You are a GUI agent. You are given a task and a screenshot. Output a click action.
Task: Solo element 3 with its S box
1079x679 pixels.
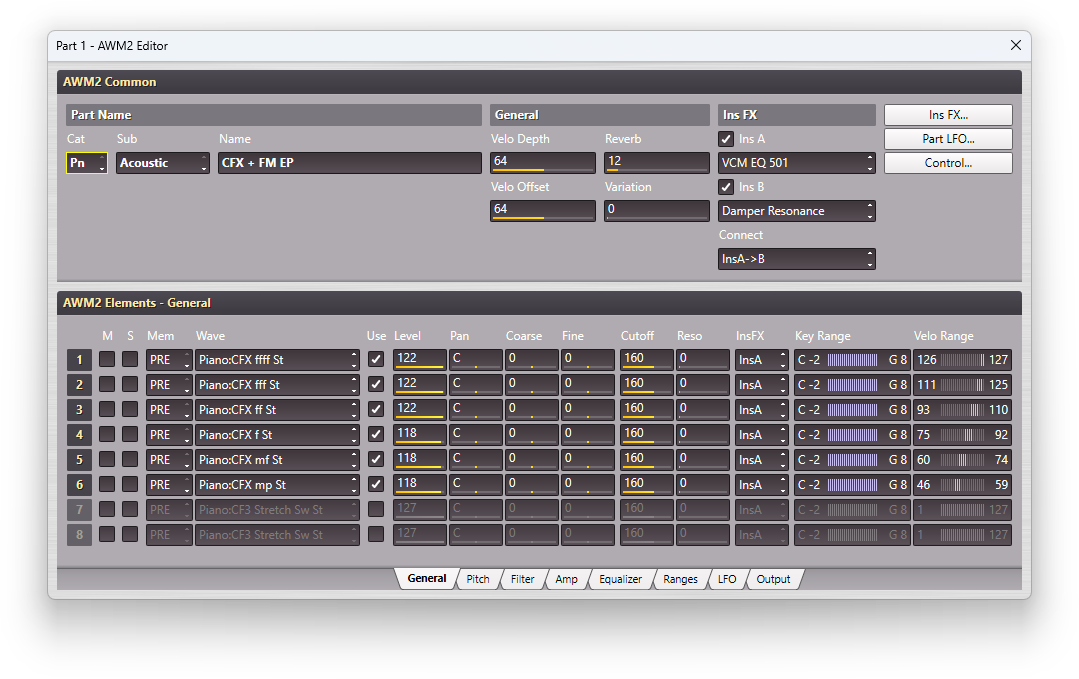point(130,409)
